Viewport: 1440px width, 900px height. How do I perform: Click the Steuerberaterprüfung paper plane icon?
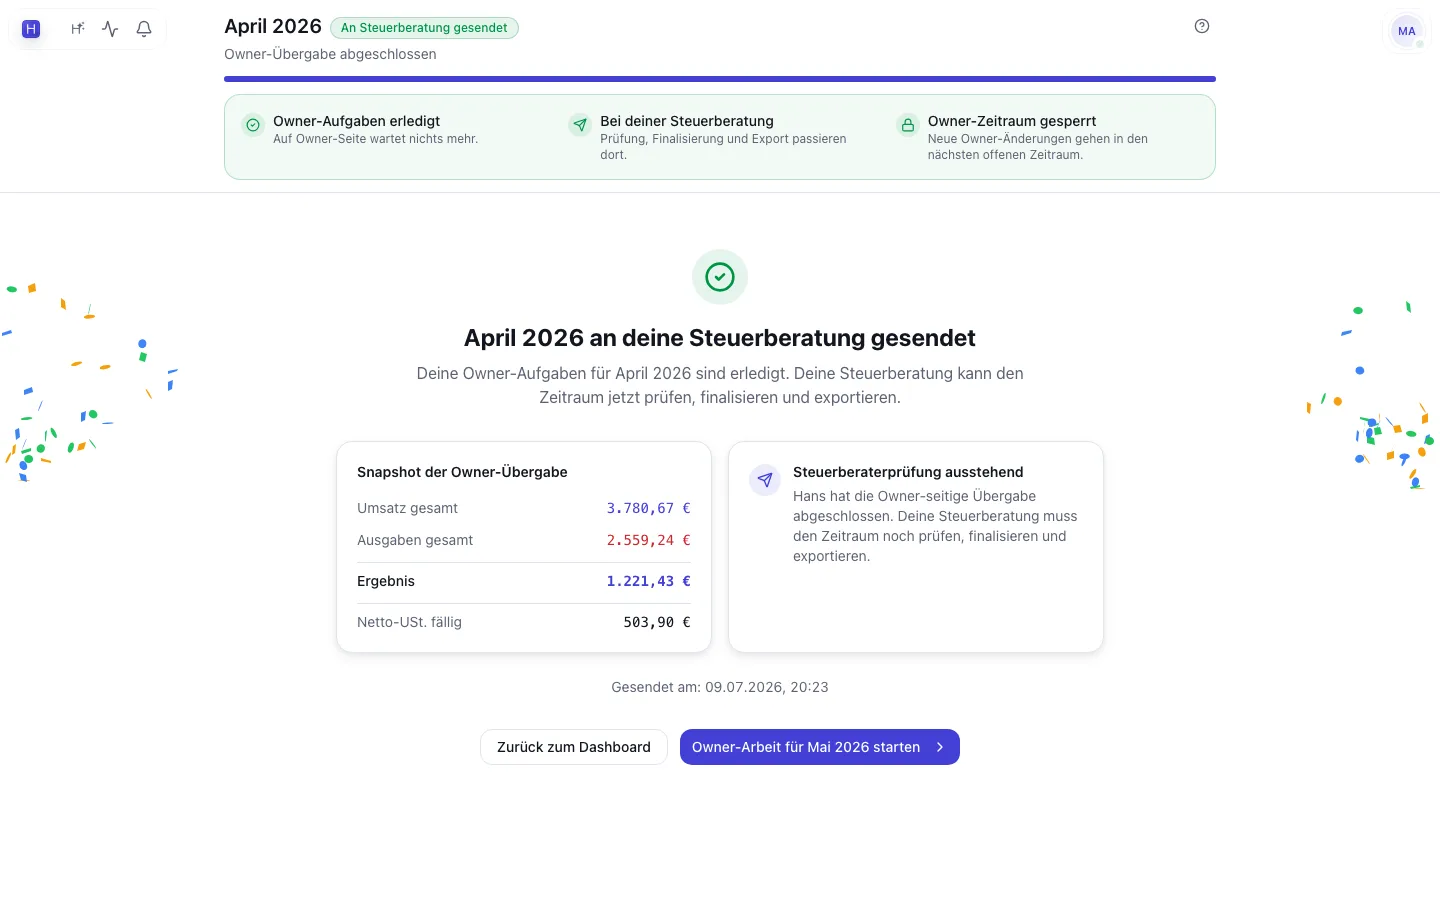[x=765, y=480]
